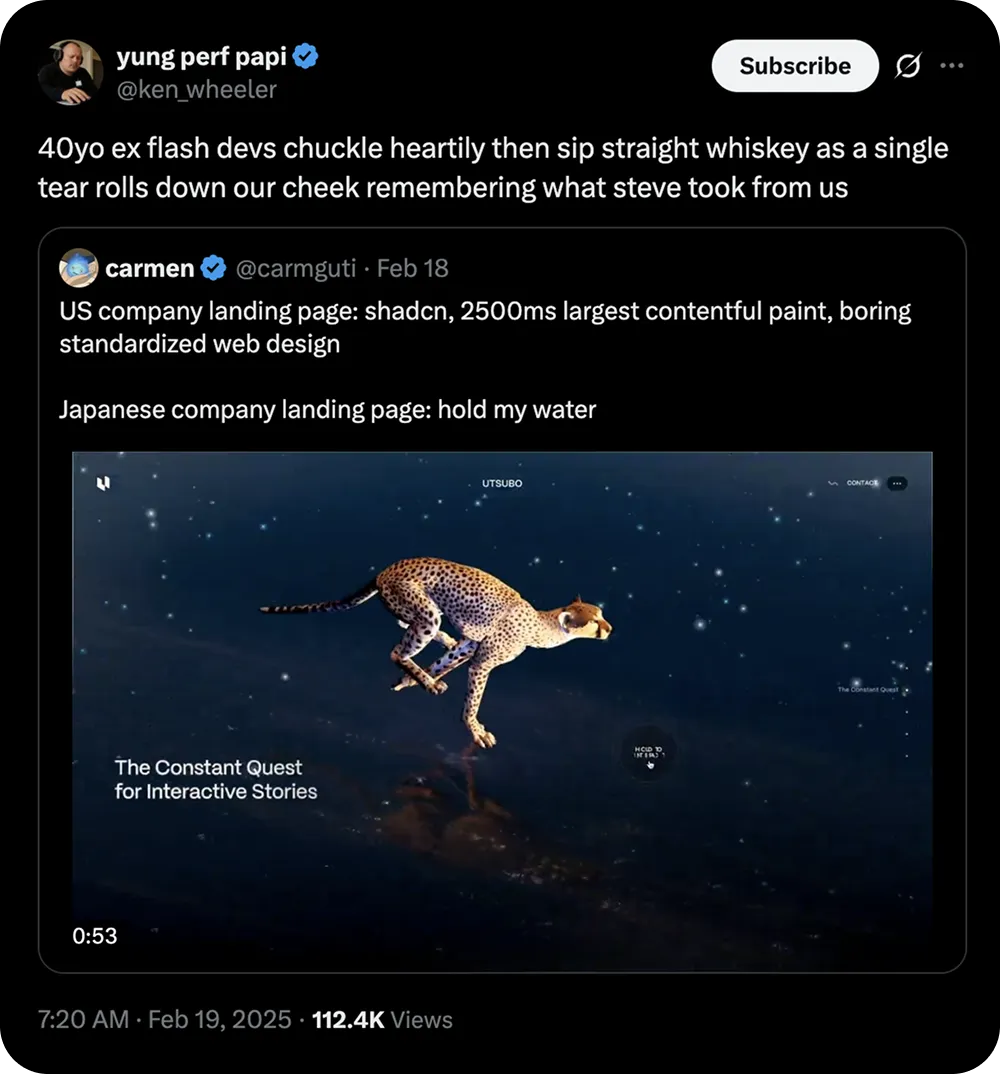Click The Constant Quest scroll marker label
Screen dimensions: 1000x1074
pos(867,690)
